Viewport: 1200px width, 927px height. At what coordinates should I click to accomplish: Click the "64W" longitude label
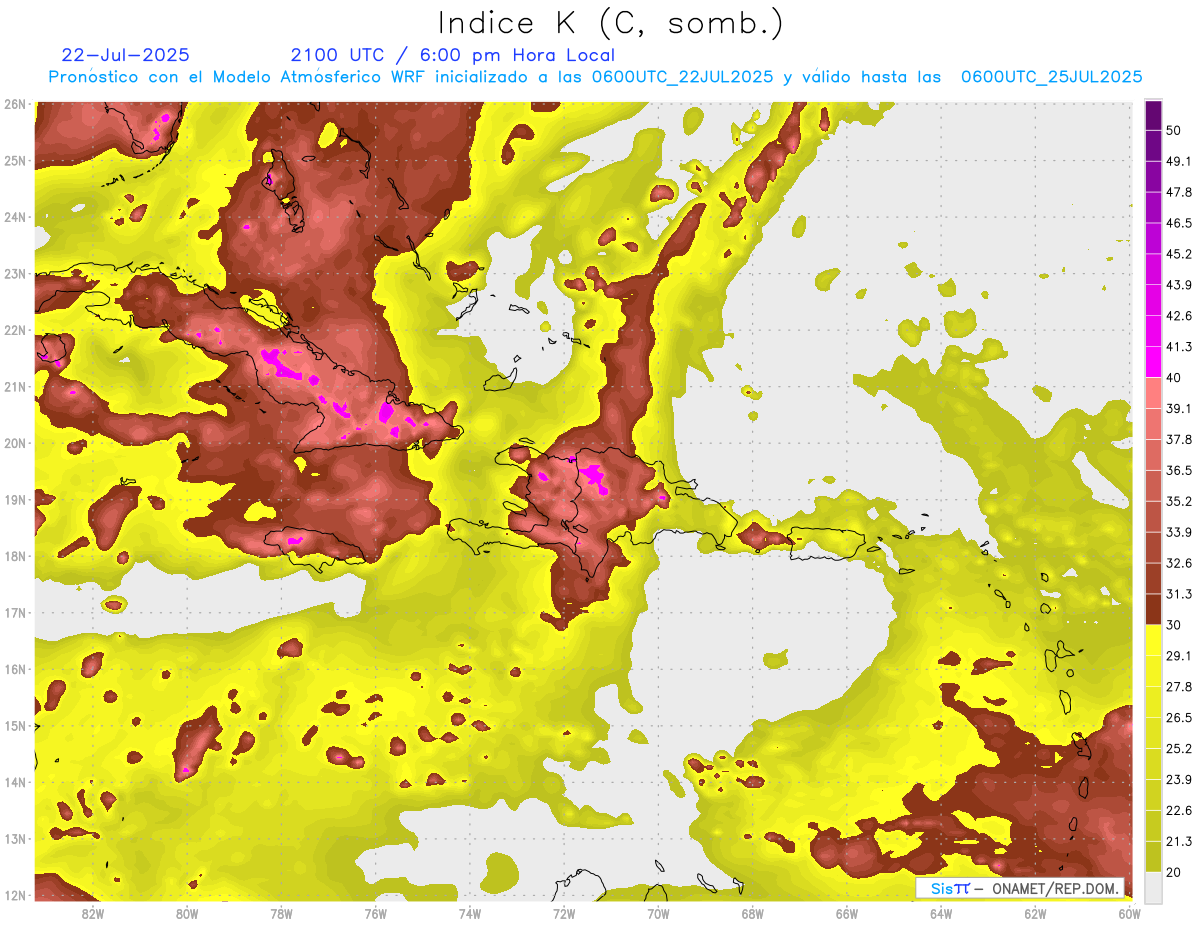tap(941, 914)
